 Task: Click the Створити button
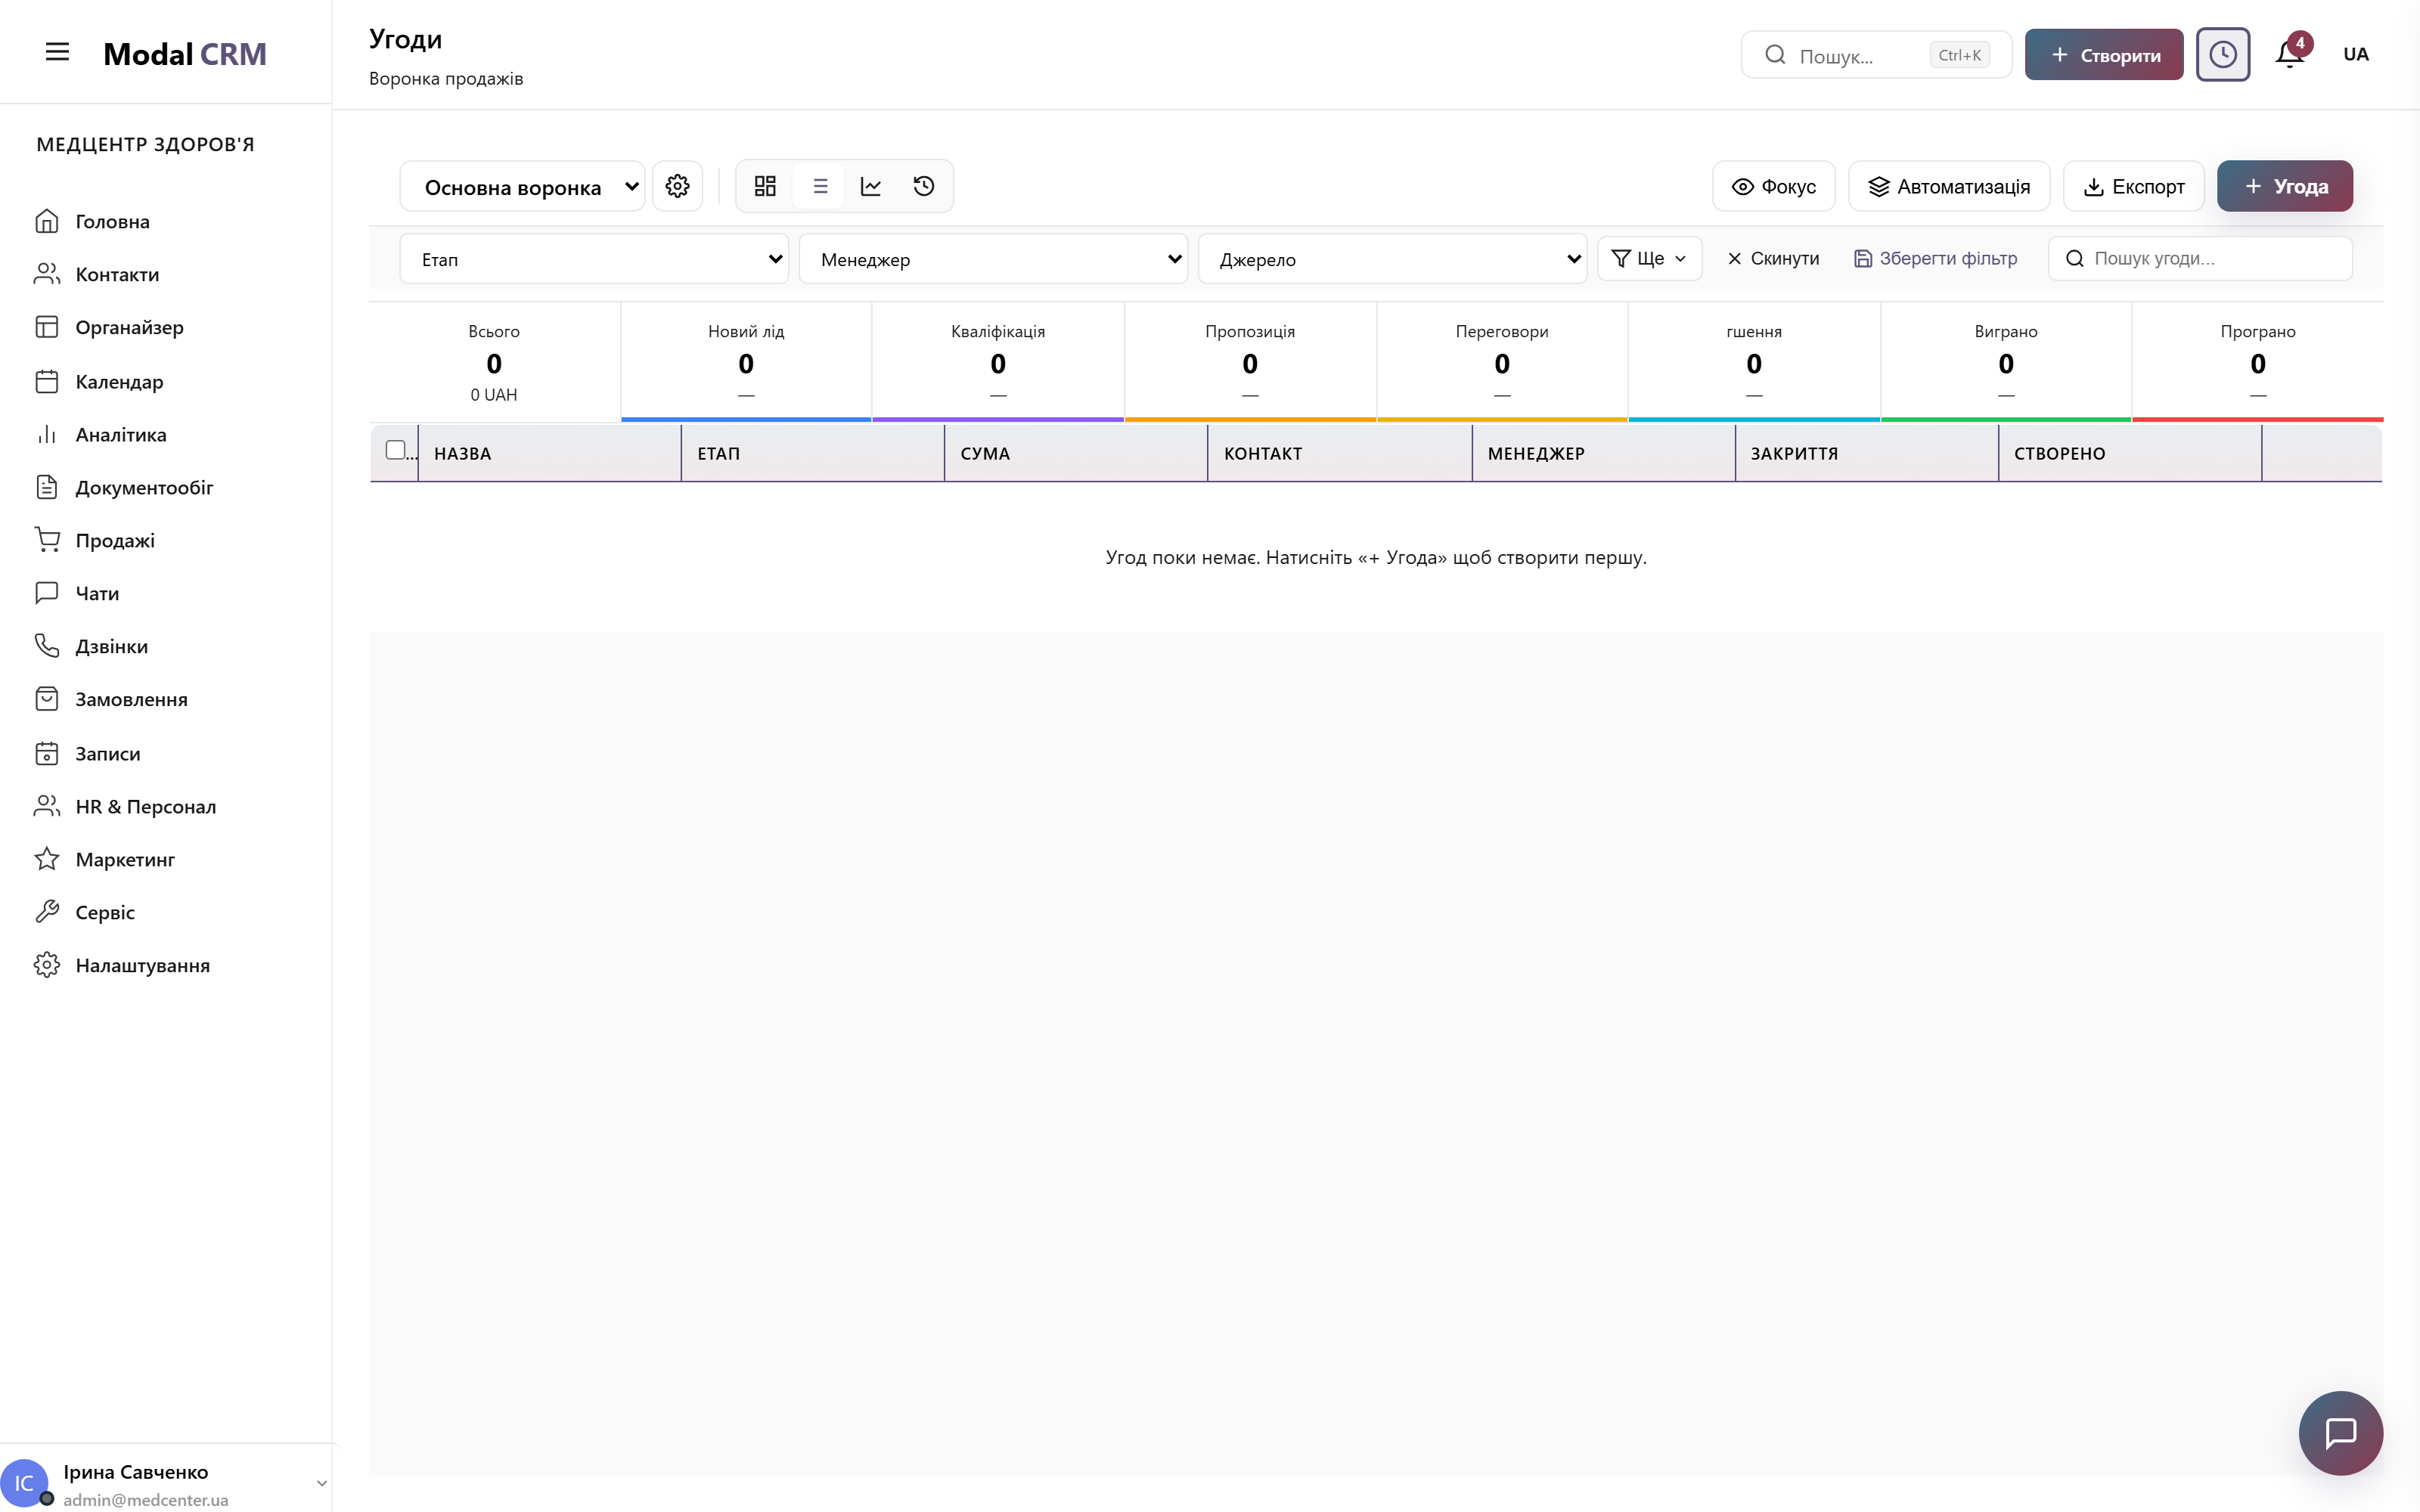point(2103,55)
